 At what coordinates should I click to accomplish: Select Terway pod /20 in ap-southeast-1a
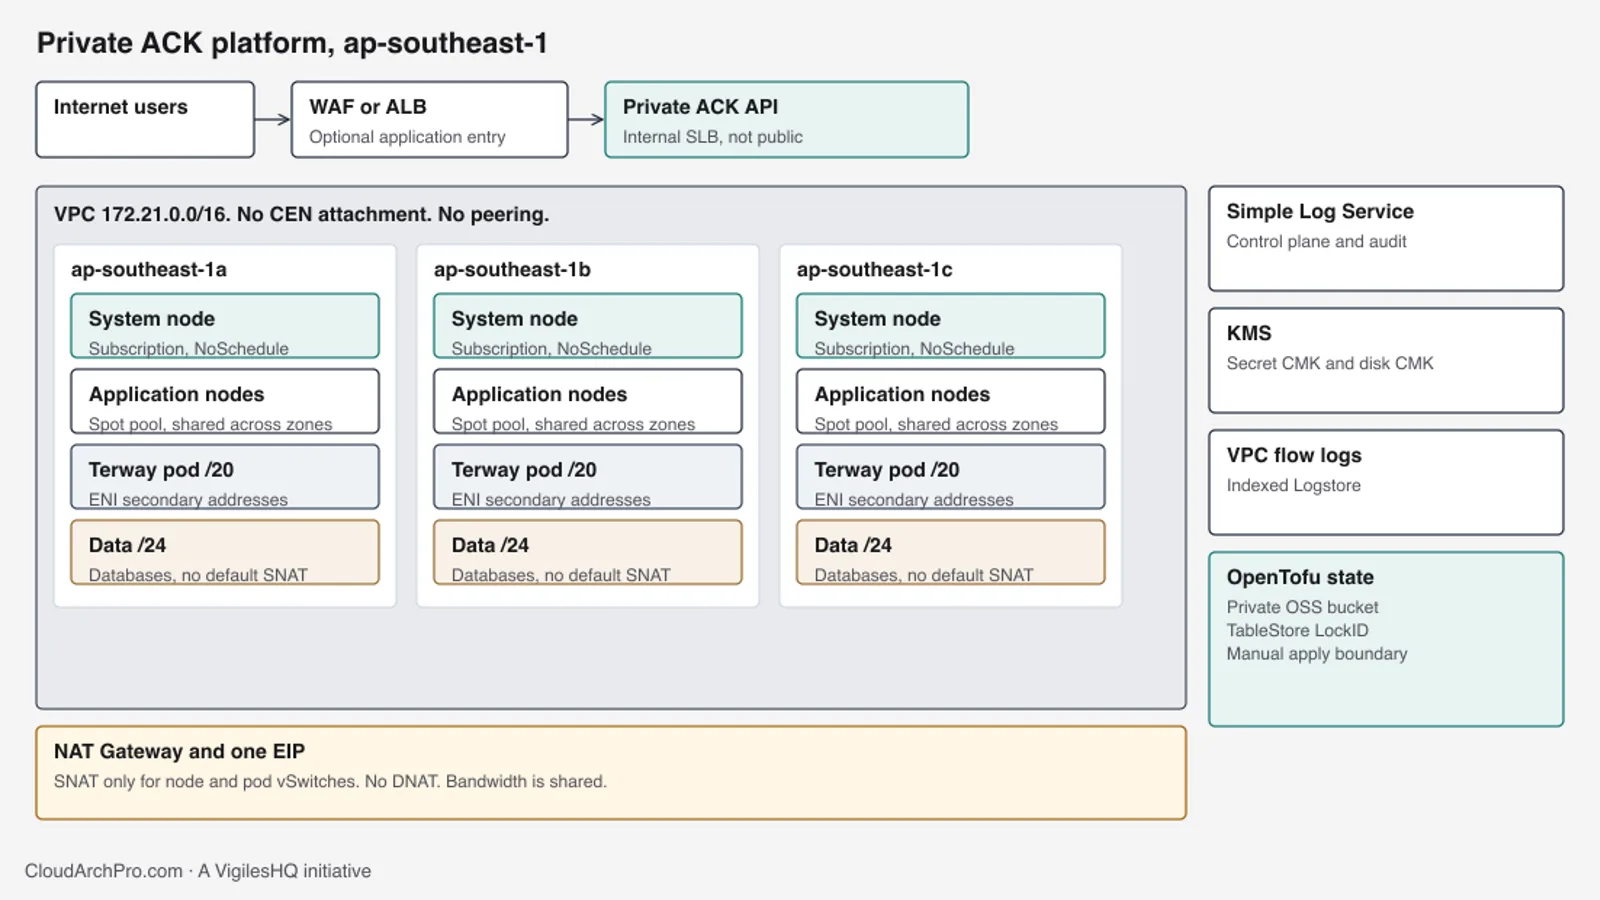pyautogui.click(x=225, y=477)
